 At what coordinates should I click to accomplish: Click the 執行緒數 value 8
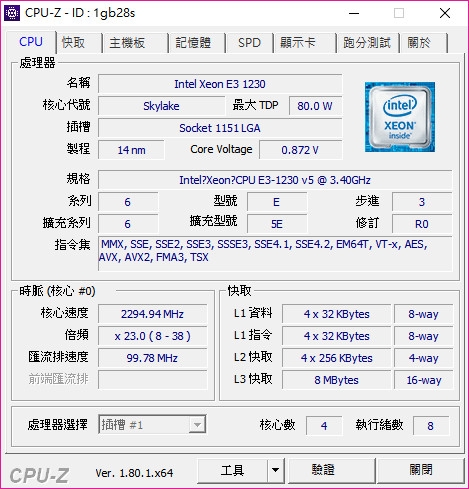(x=430, y=426)
